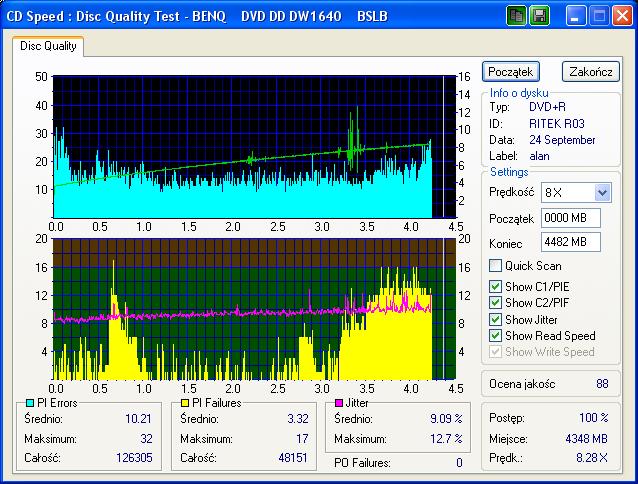Minimize the CD Speed window
This screenshot has height=484, width=638.
tap(575, 16)
